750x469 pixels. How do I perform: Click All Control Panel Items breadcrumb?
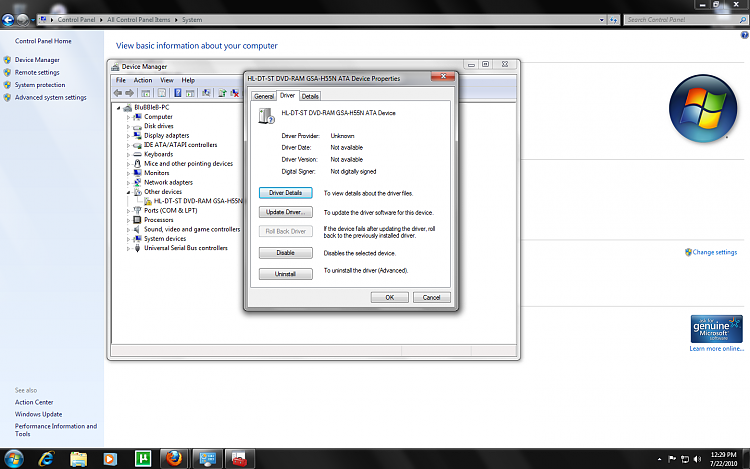[x=138, y=20]
